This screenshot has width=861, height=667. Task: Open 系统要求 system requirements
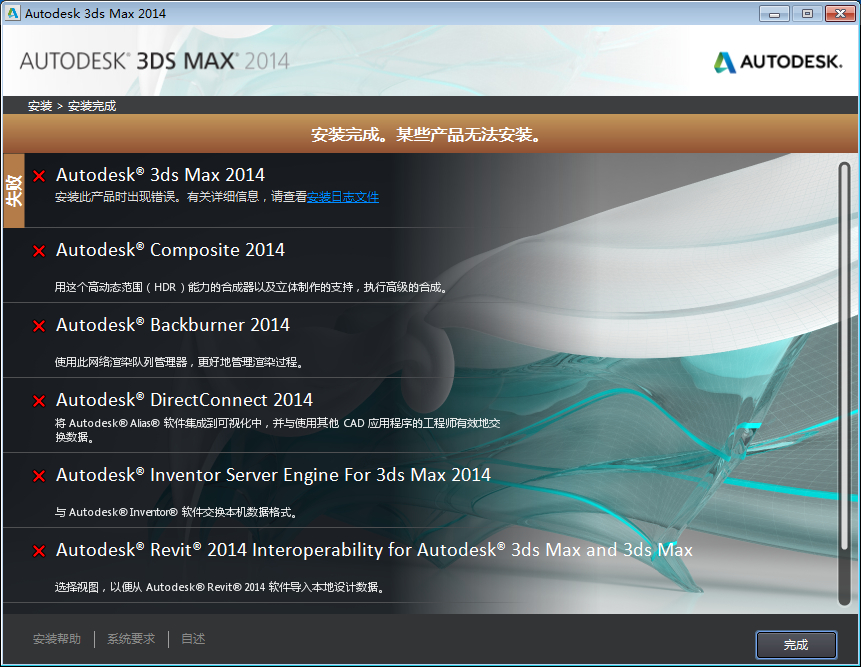click(131, 638)
